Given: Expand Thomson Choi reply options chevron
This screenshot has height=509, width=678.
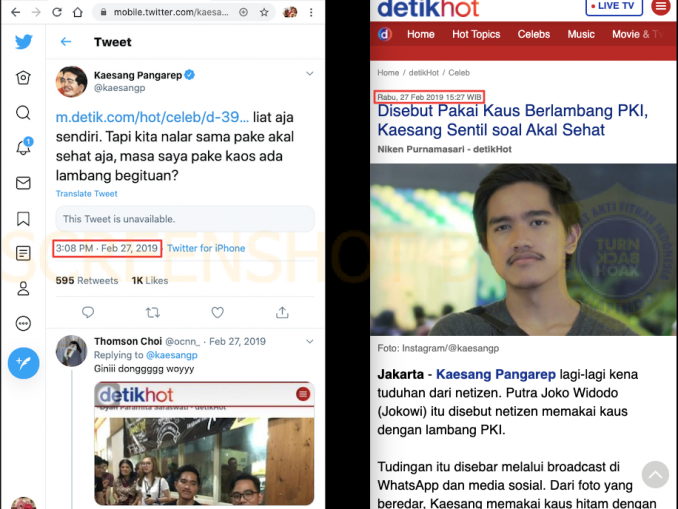Looking at the screenshot, I should (x=310, y=341).
